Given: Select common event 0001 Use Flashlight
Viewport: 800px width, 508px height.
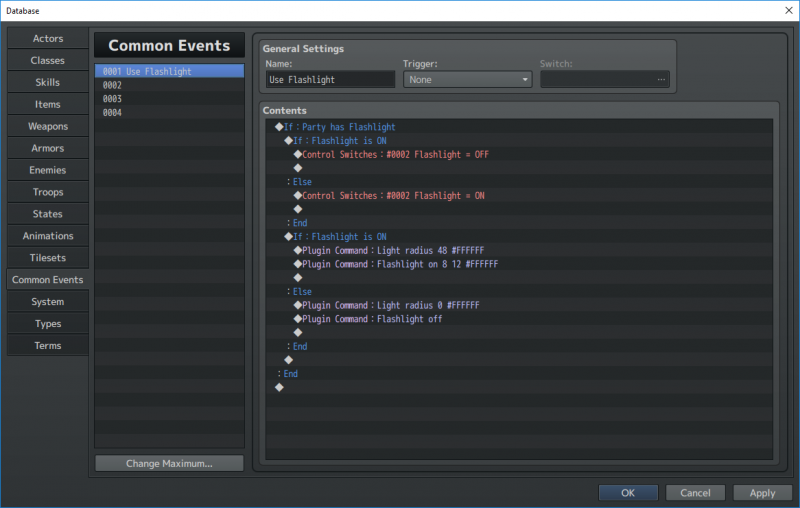Looking at the screenshot, I should (x=169, y=71).
